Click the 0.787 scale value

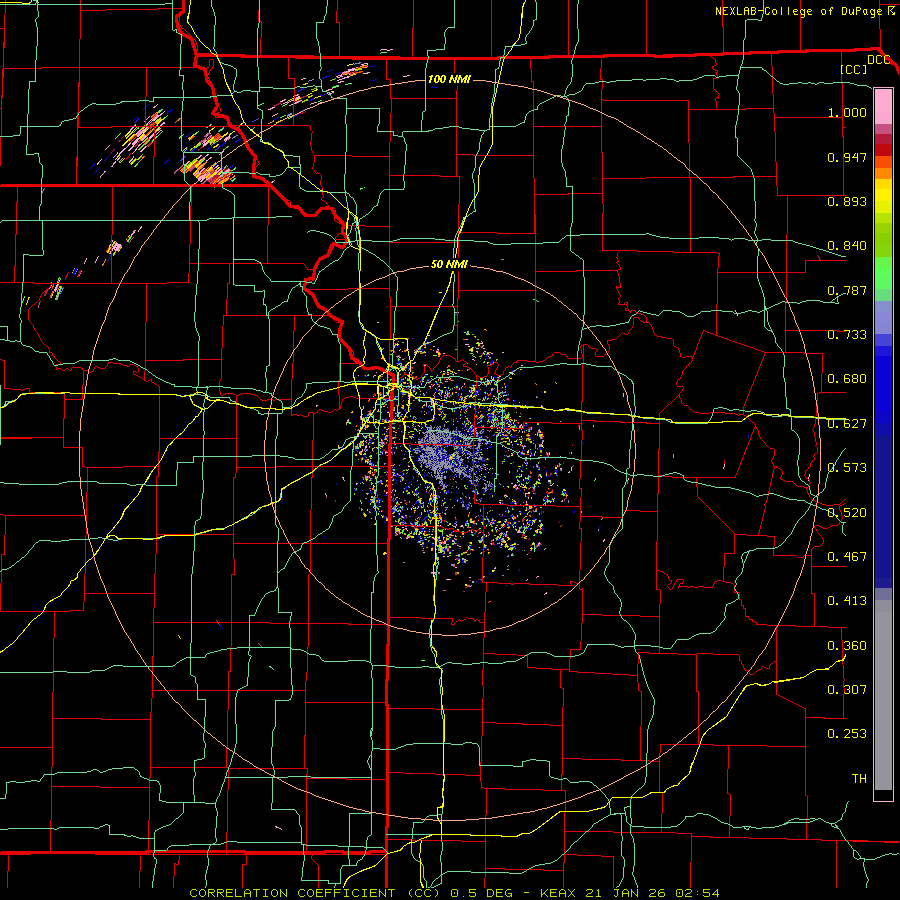(847, 290)
